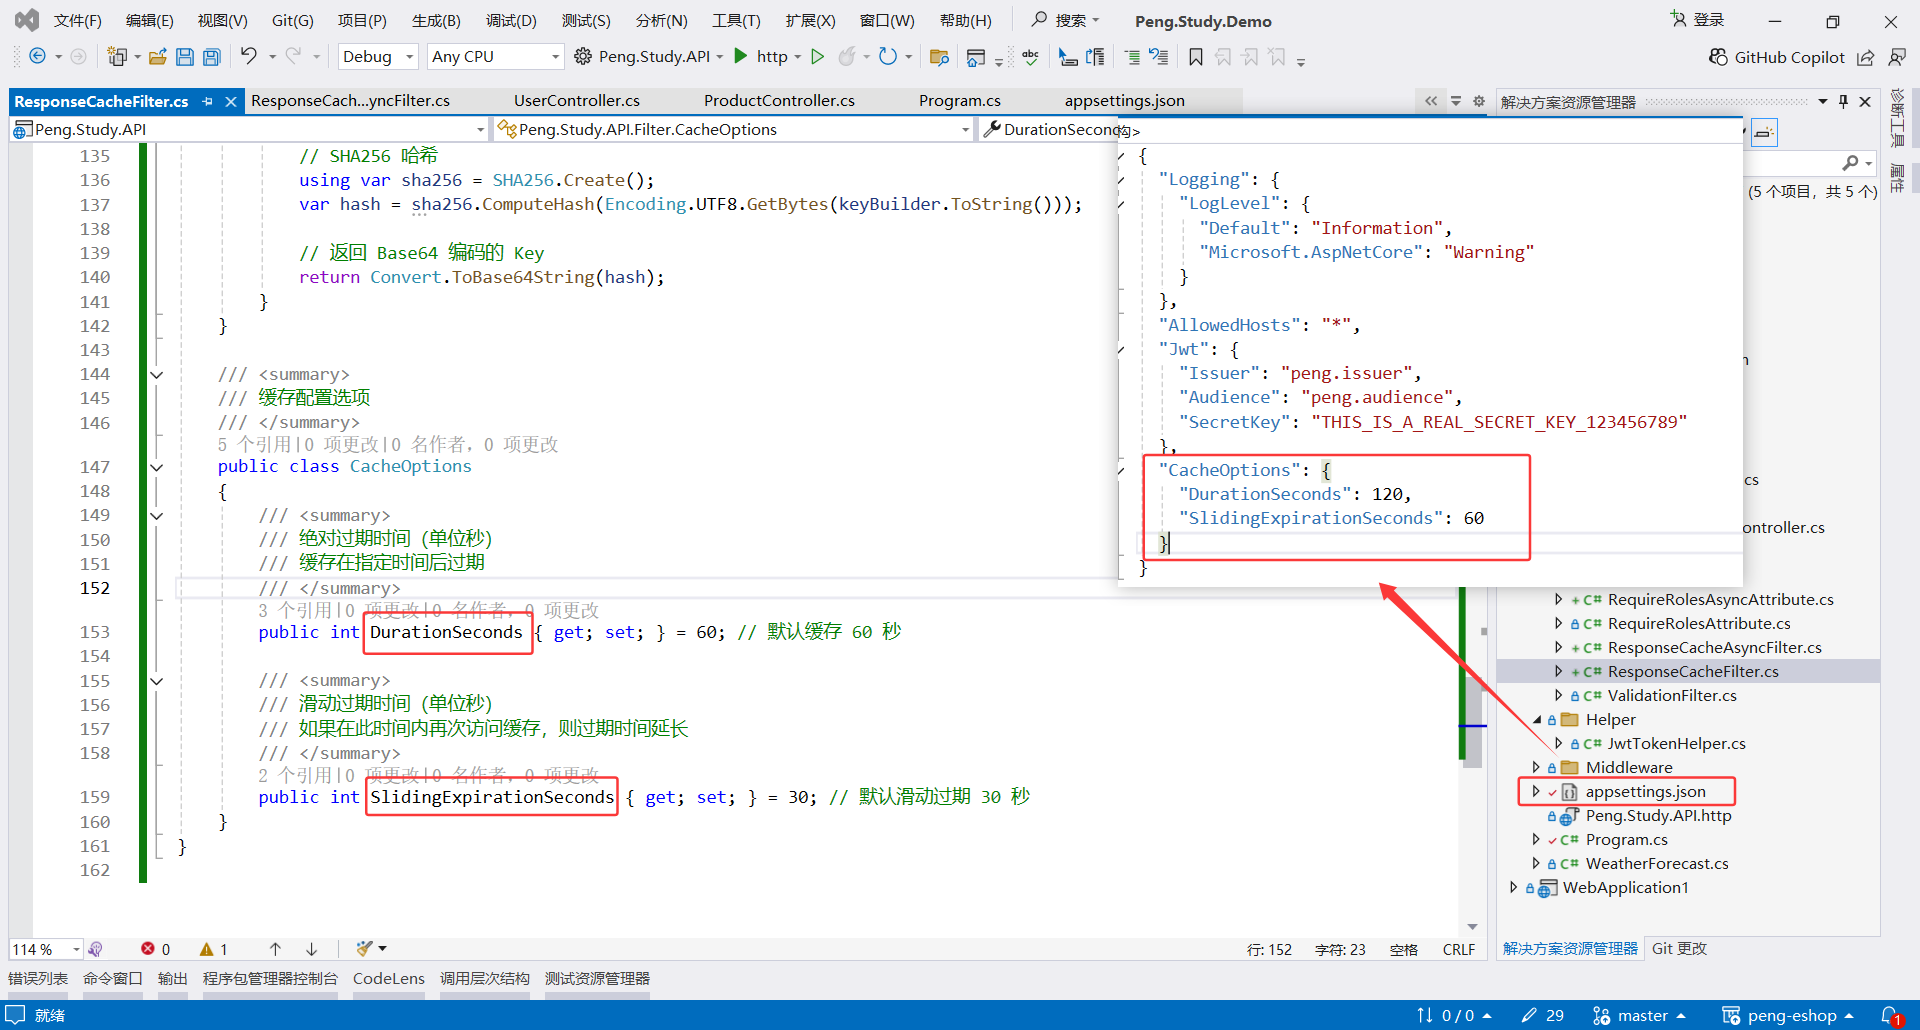Image resolution: width=1920 pixels, height=1030 pixels.
Task: Click the find in files folder icon
Action: pyautogui.click(x=939, y=57)
